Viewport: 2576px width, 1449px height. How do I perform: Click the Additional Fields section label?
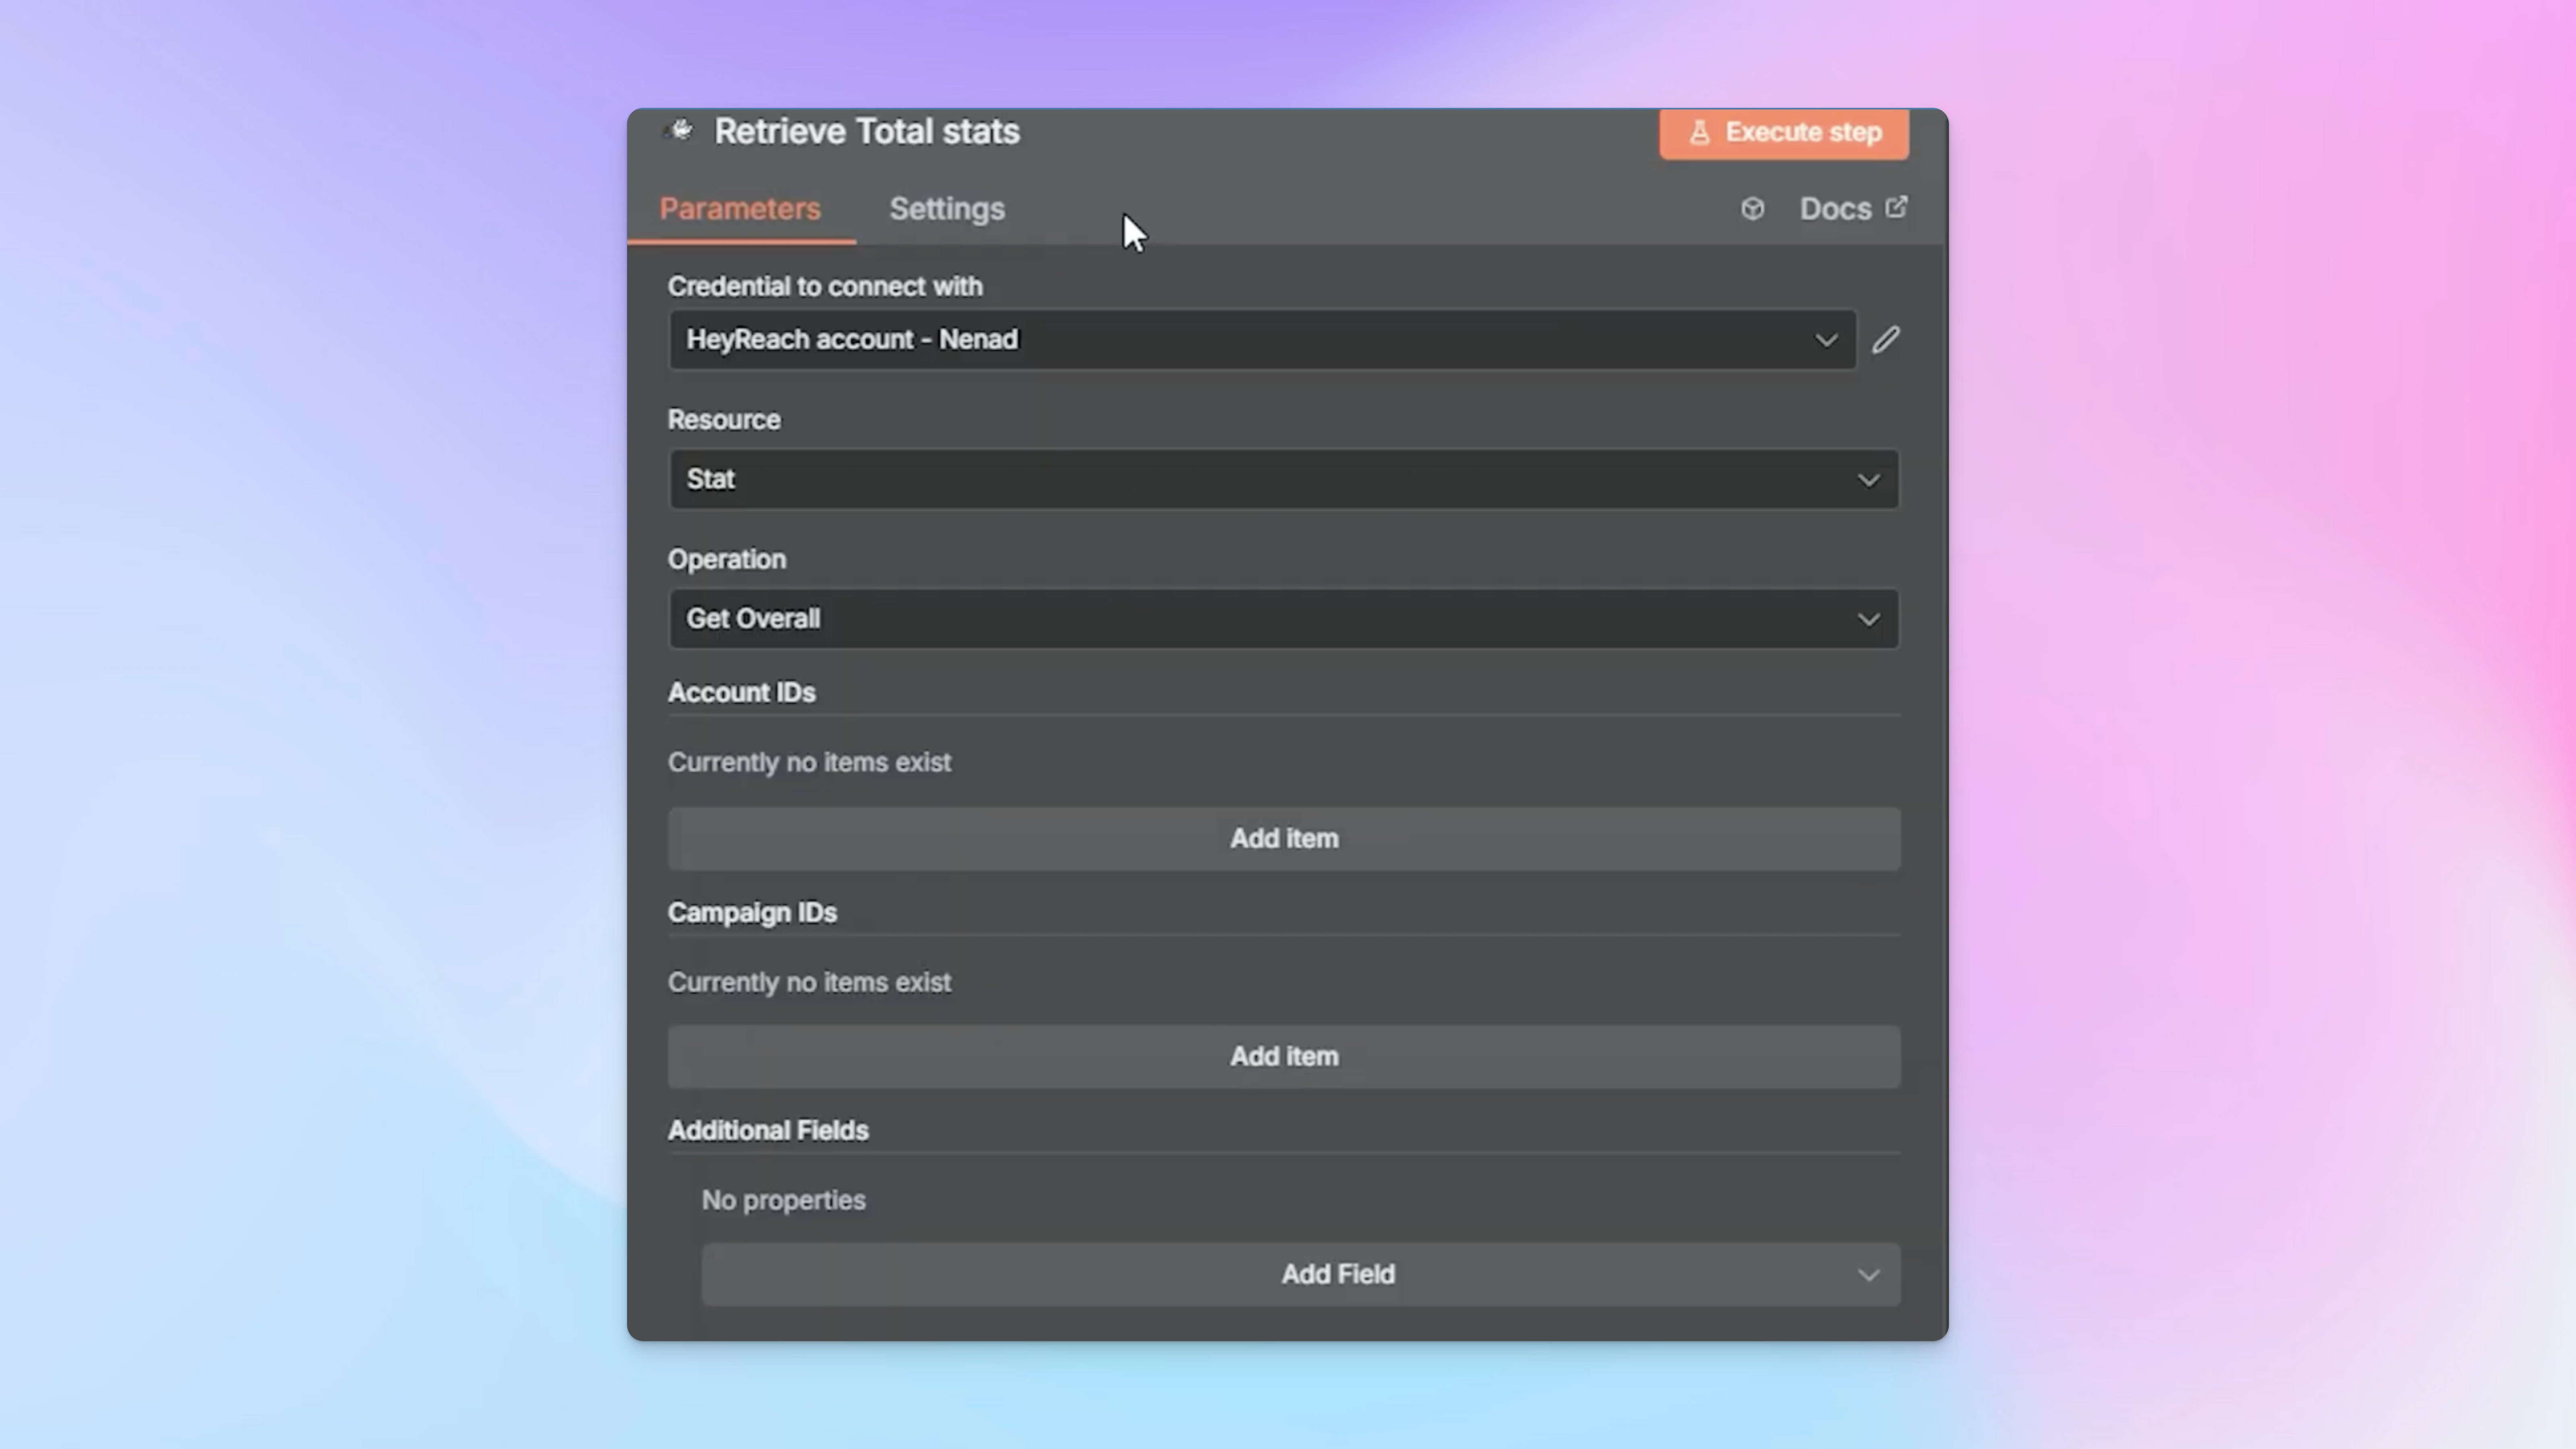tap(768, 1131)
